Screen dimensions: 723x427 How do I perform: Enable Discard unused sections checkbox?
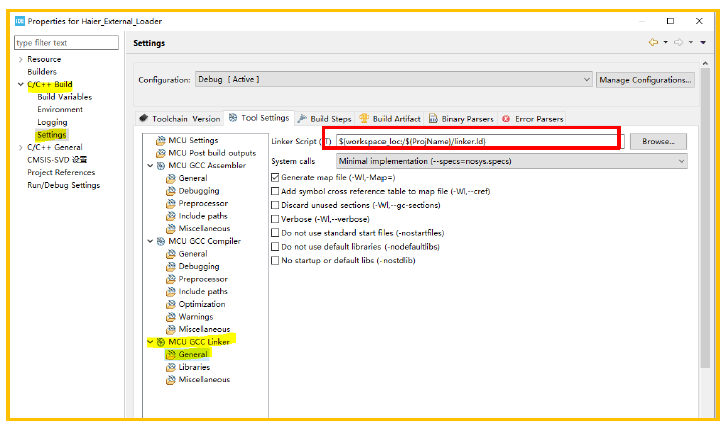tap(275, 205)
